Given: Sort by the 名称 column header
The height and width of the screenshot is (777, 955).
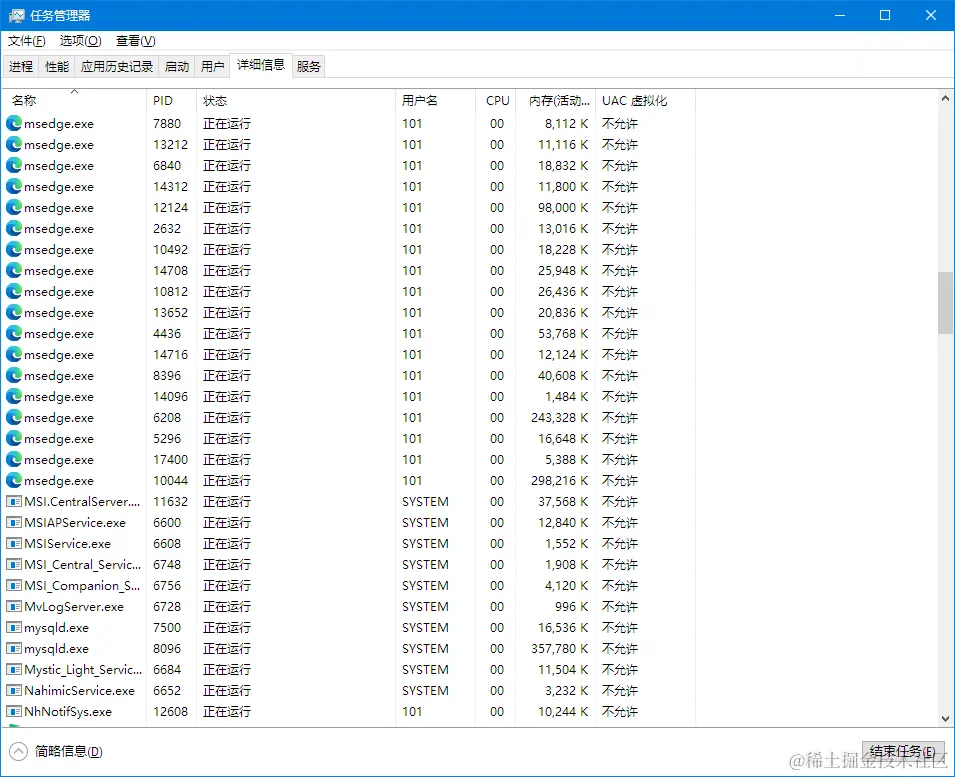Looking at the screenshot, I should tap(74, 100).
